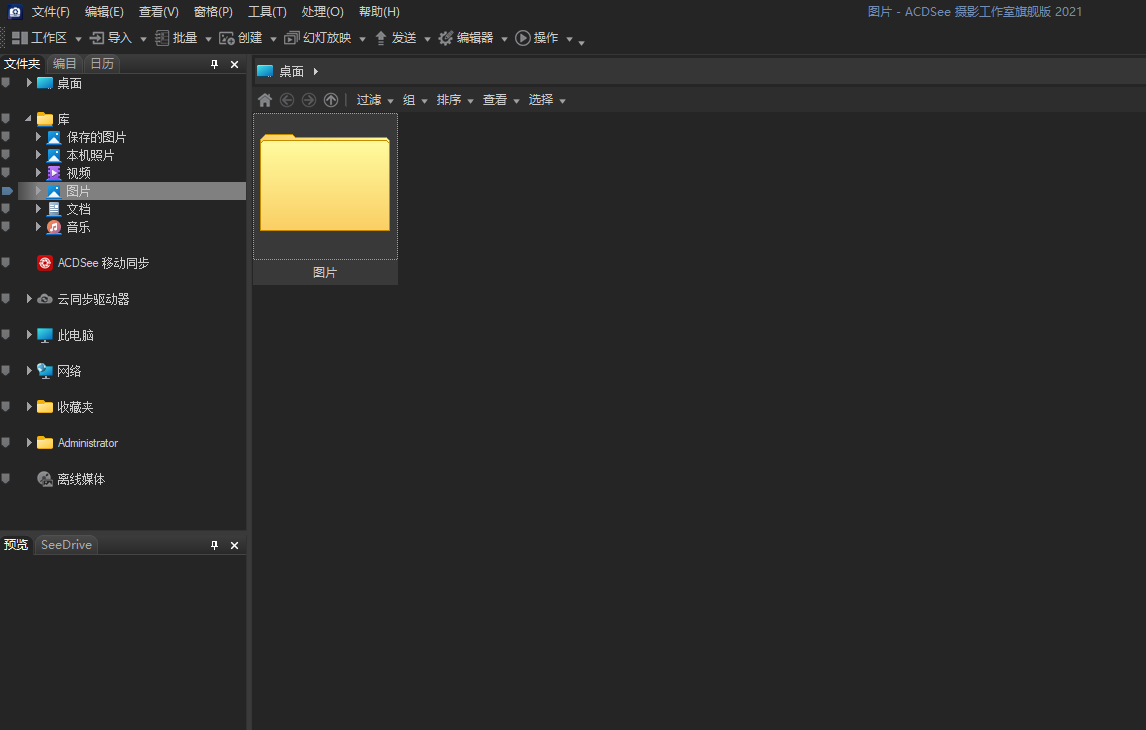Switch to the 日历 calendar tab
This screenshot has height=730, width=1146.
[102, 64]
